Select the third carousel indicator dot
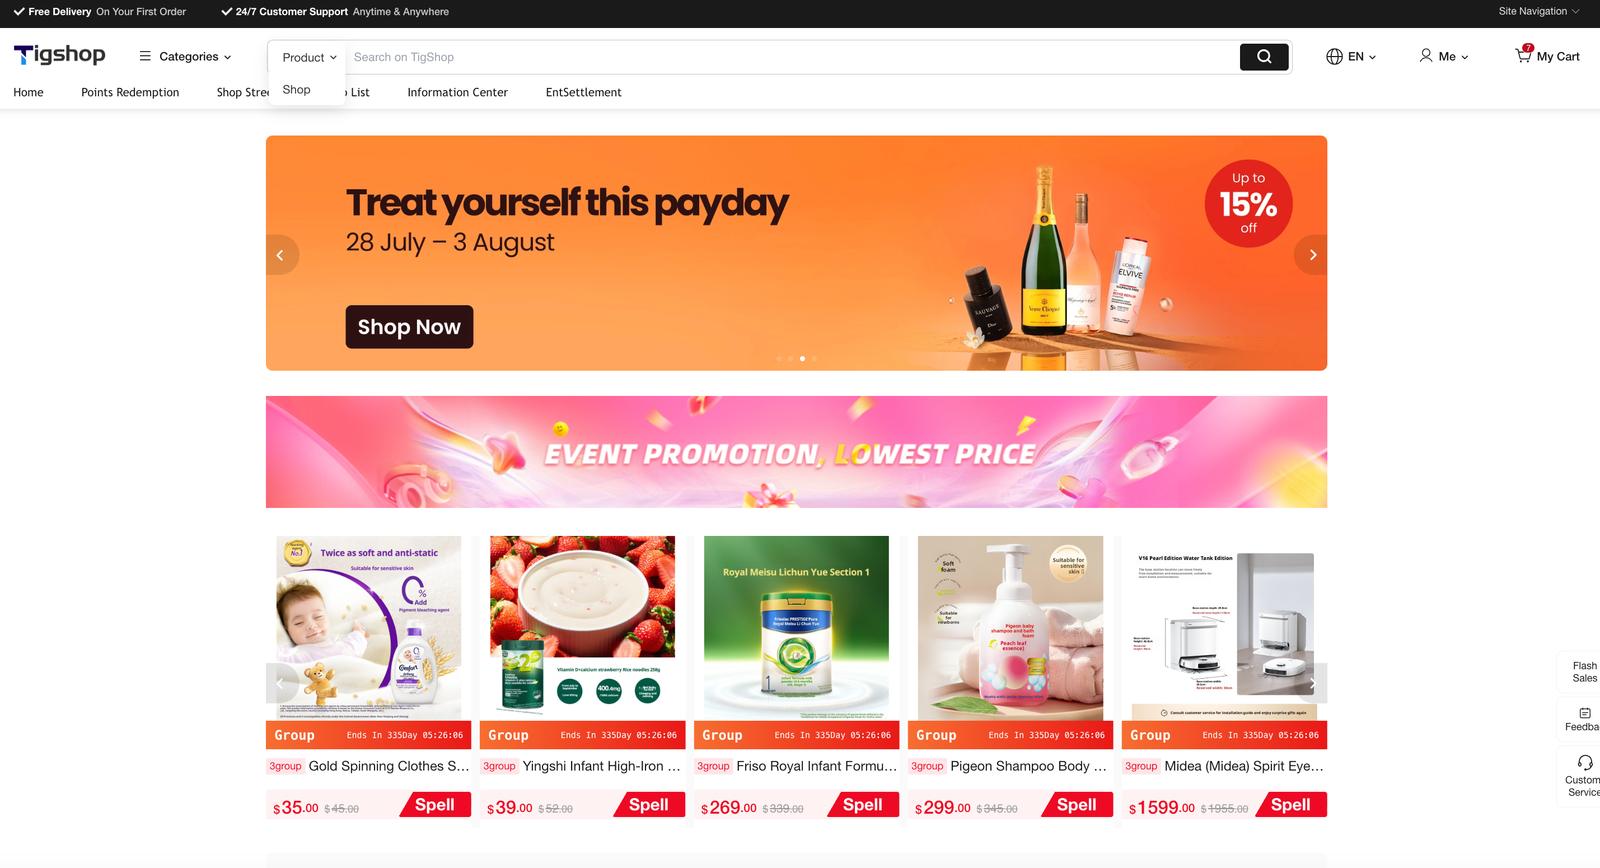1600x868 pixels. [802, 358]
